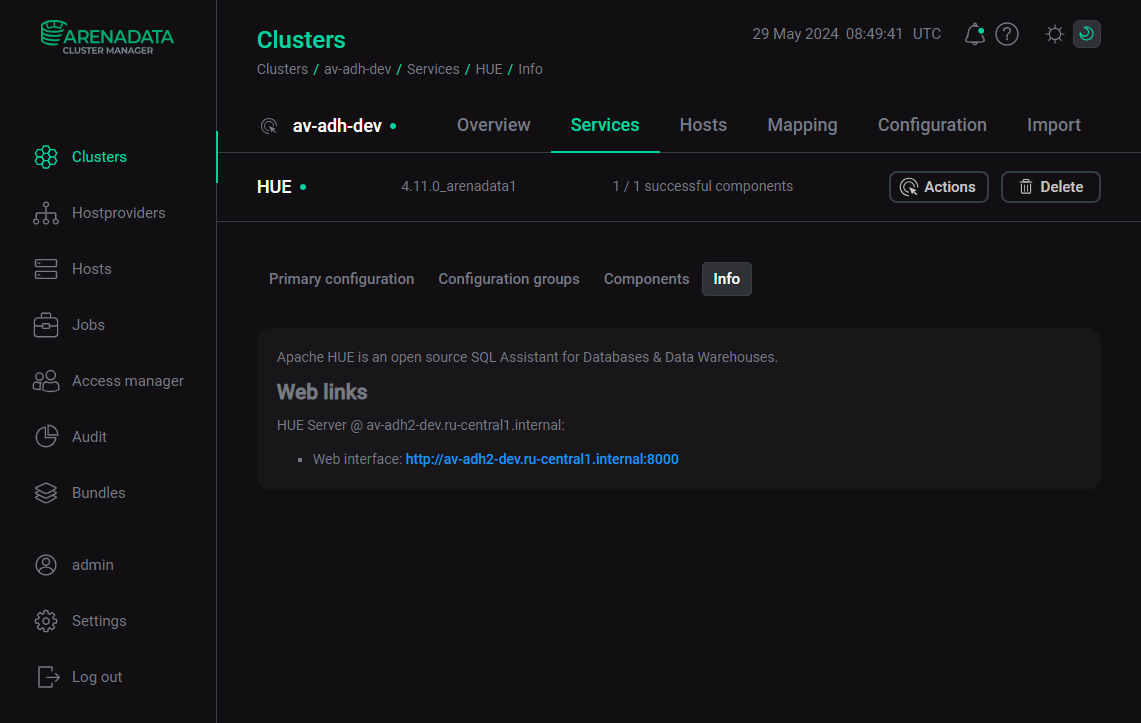Switch to the Mapping tab
The width and height of the screenshot is (1141, 723).
pos(802,125)
